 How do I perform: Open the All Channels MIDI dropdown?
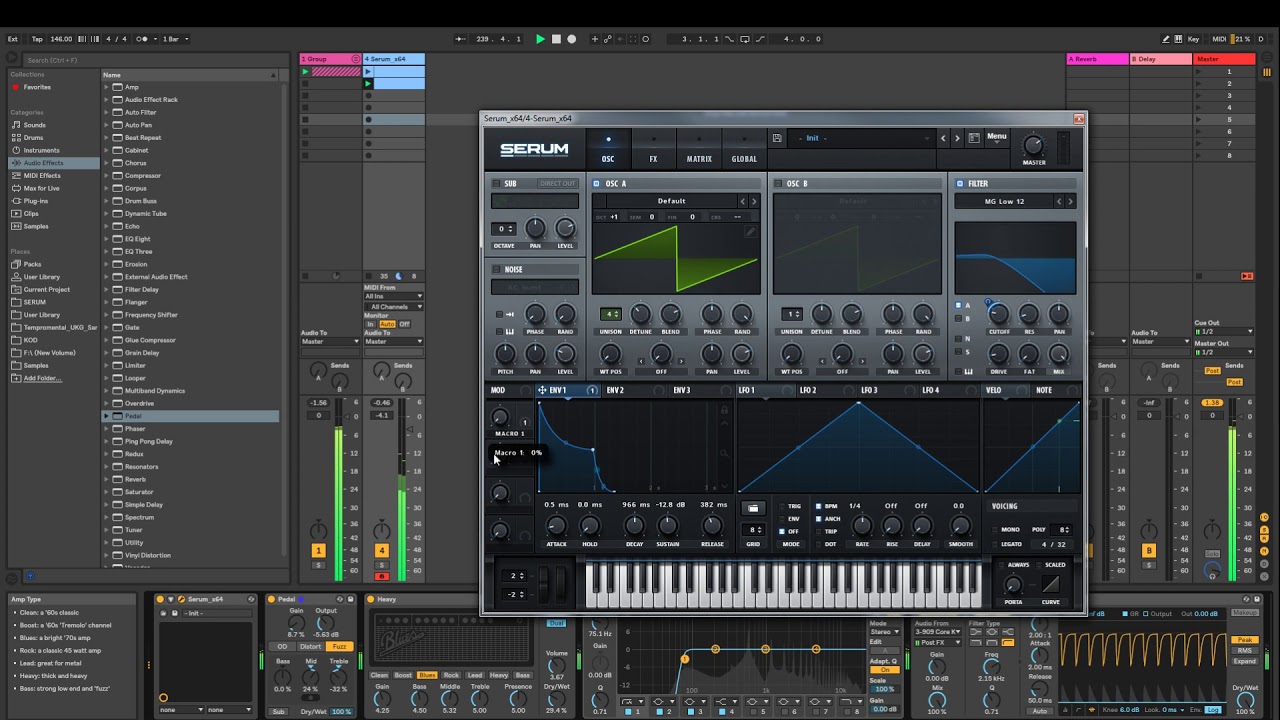pos(393,307)
